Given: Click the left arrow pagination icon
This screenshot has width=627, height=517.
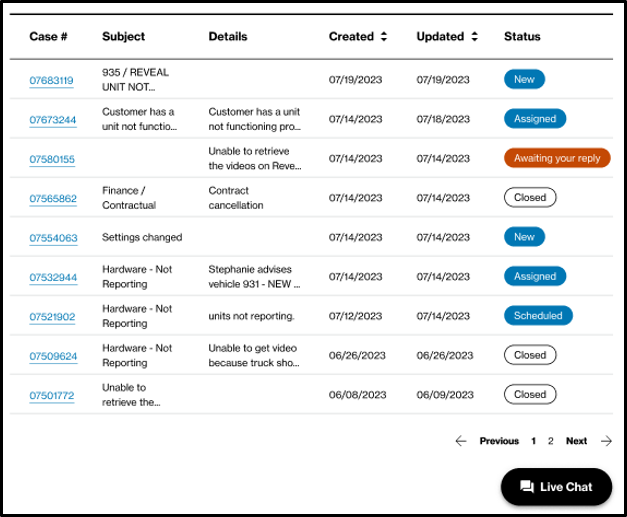Looking at the screenshot, I should click(461, 441).
